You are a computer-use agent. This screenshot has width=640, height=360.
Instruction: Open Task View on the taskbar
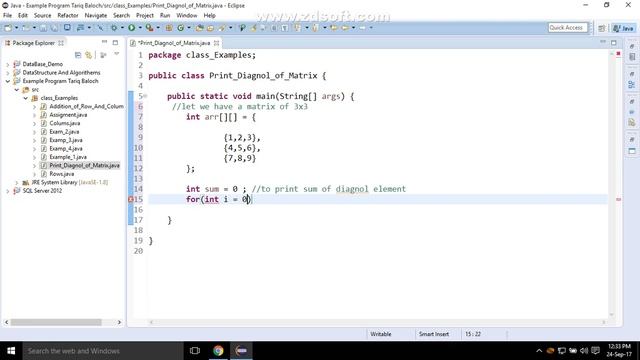point(195,350)
